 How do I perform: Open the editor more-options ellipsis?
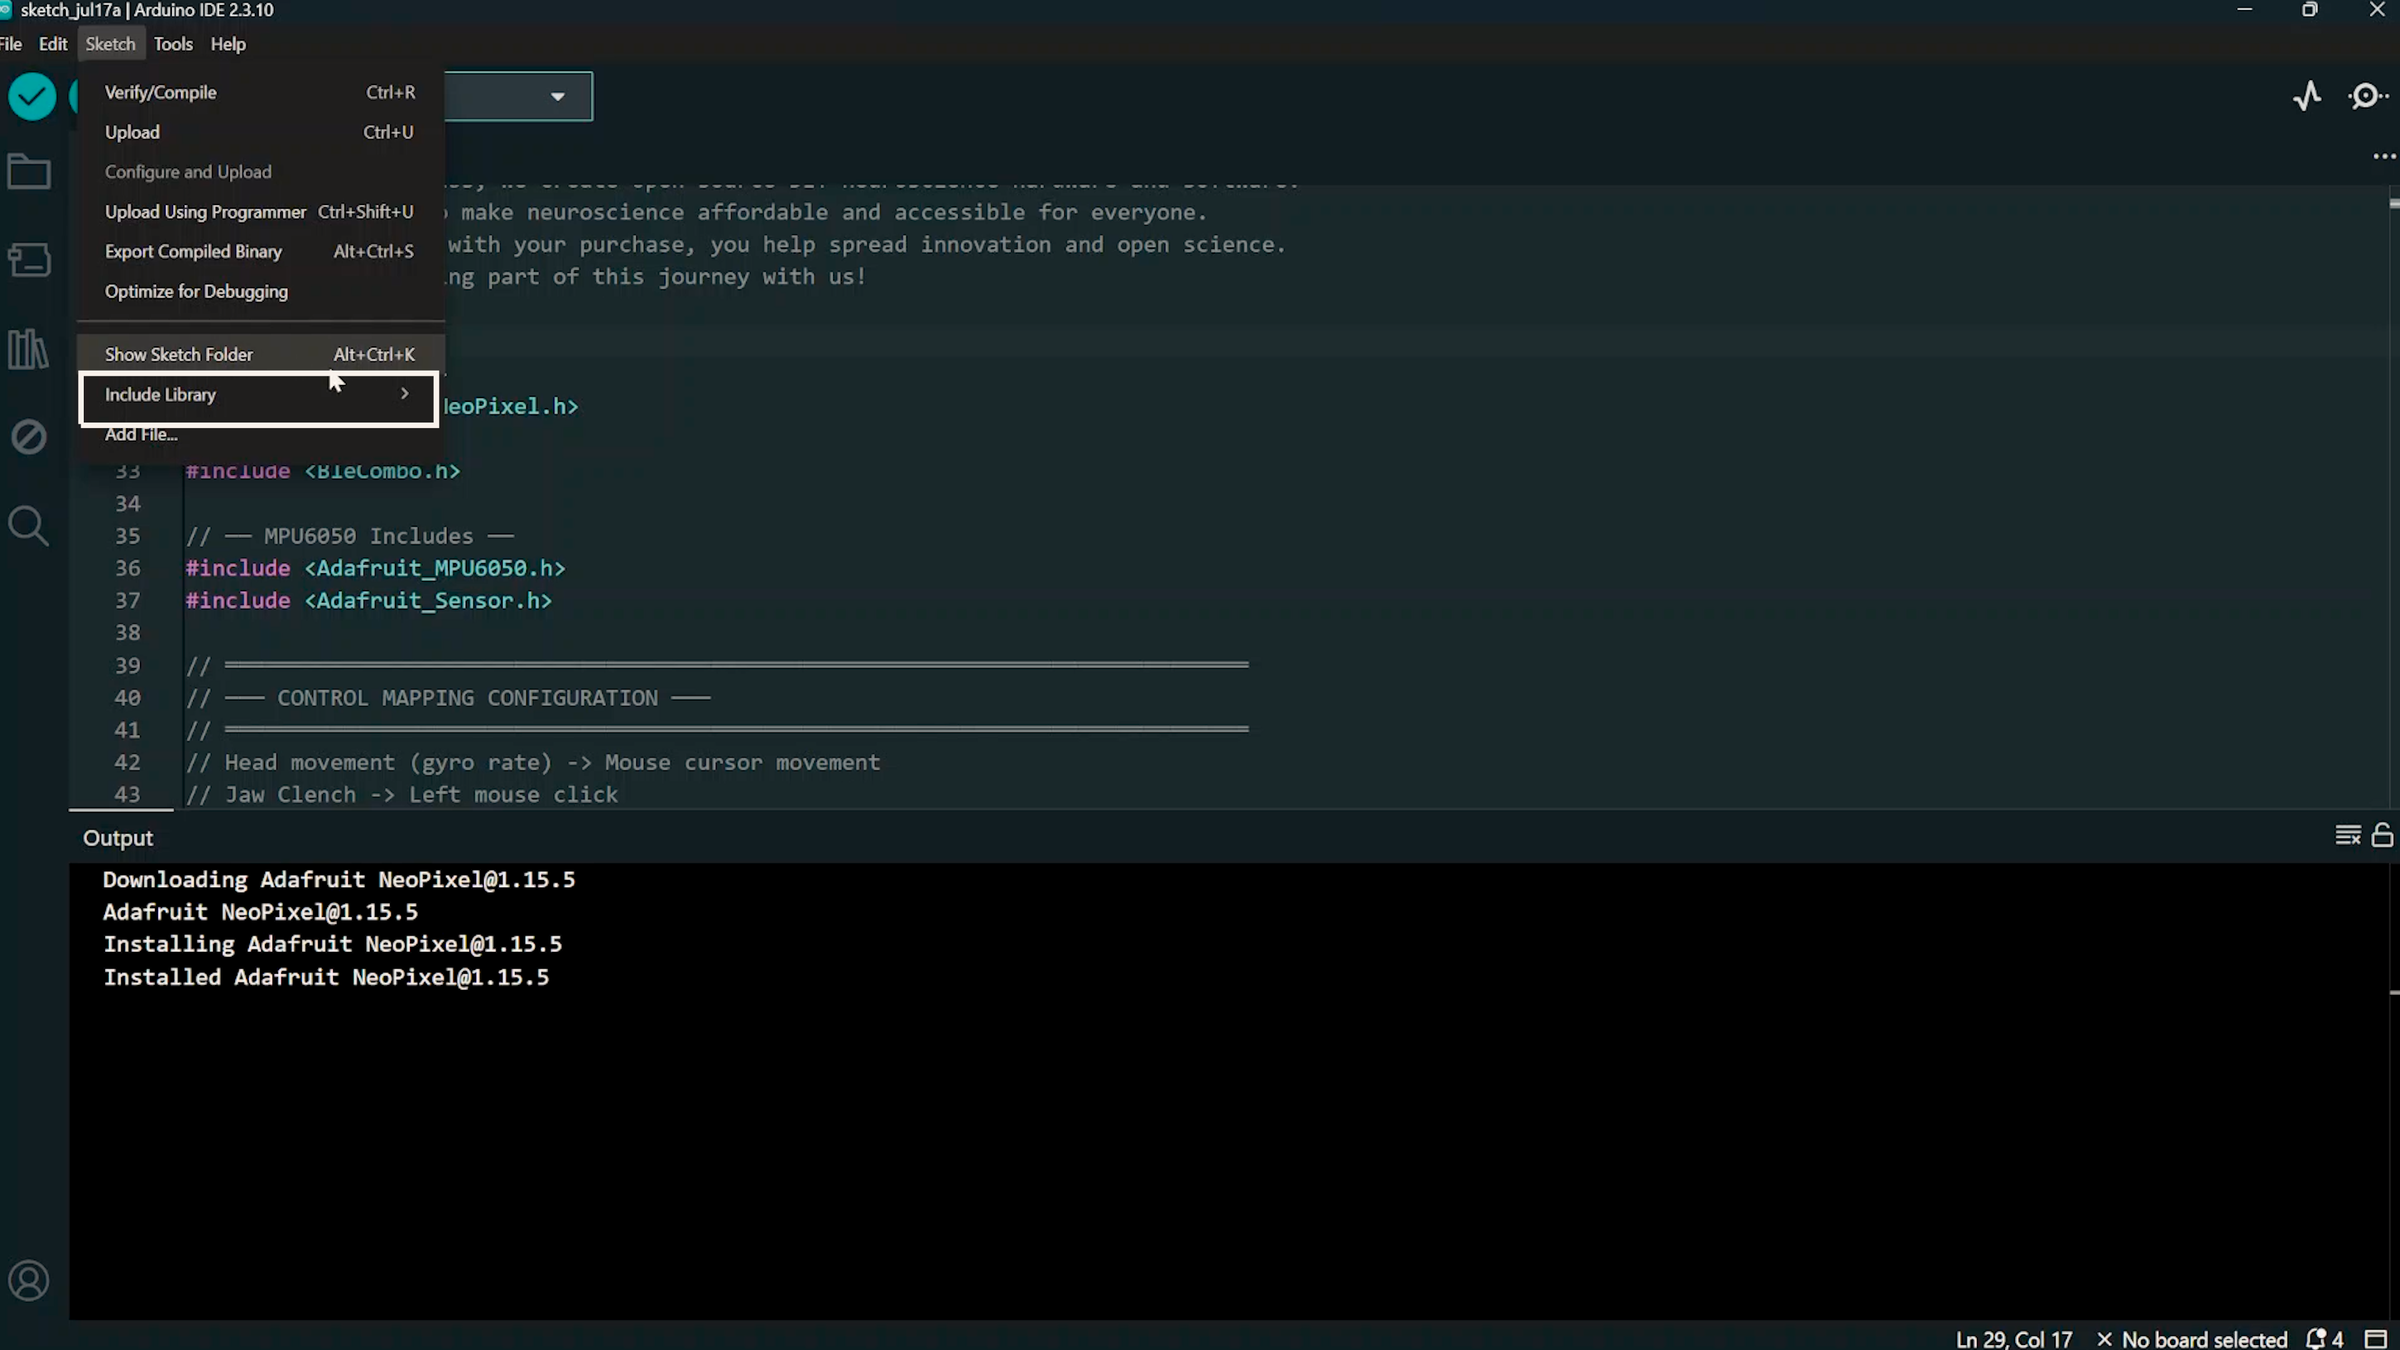(2384, 157)
